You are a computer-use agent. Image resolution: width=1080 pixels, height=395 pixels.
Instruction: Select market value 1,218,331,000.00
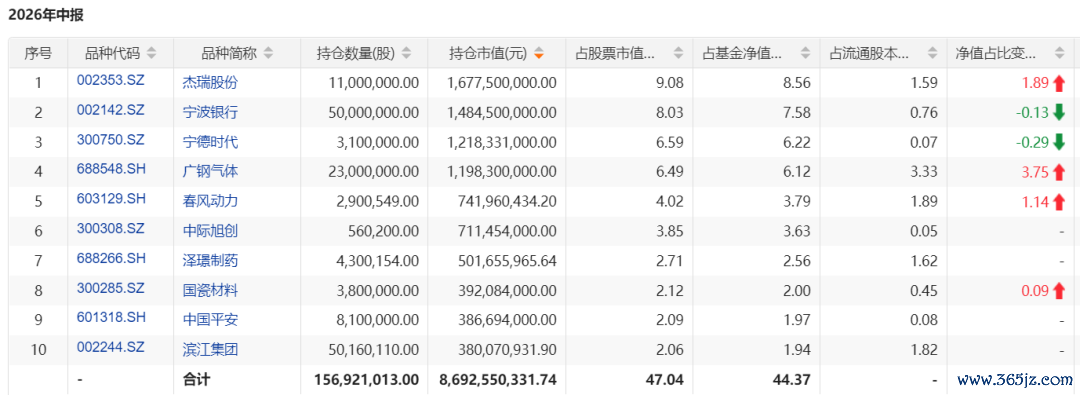click(x=502, y=143)
